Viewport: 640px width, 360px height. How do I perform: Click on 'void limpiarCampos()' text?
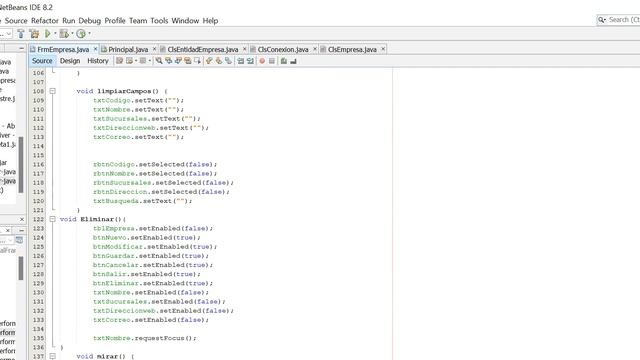(118, 91)
